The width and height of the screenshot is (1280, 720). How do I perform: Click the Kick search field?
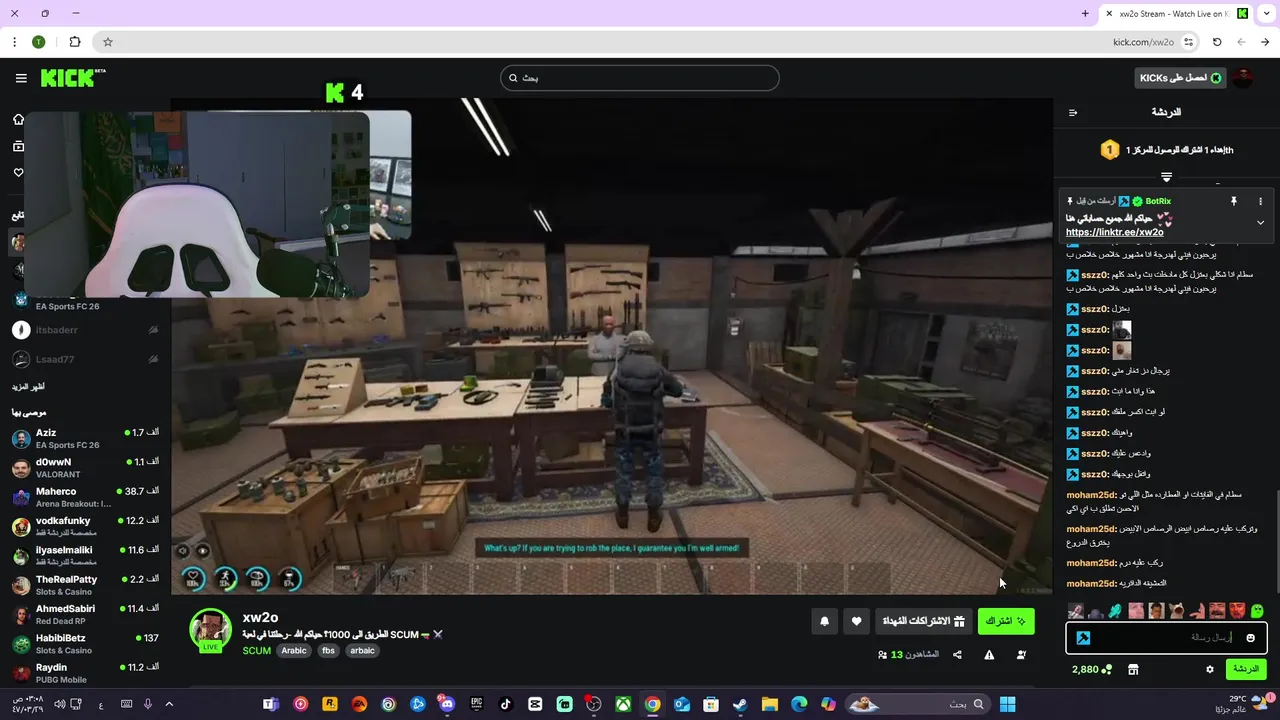click(640, 78)
